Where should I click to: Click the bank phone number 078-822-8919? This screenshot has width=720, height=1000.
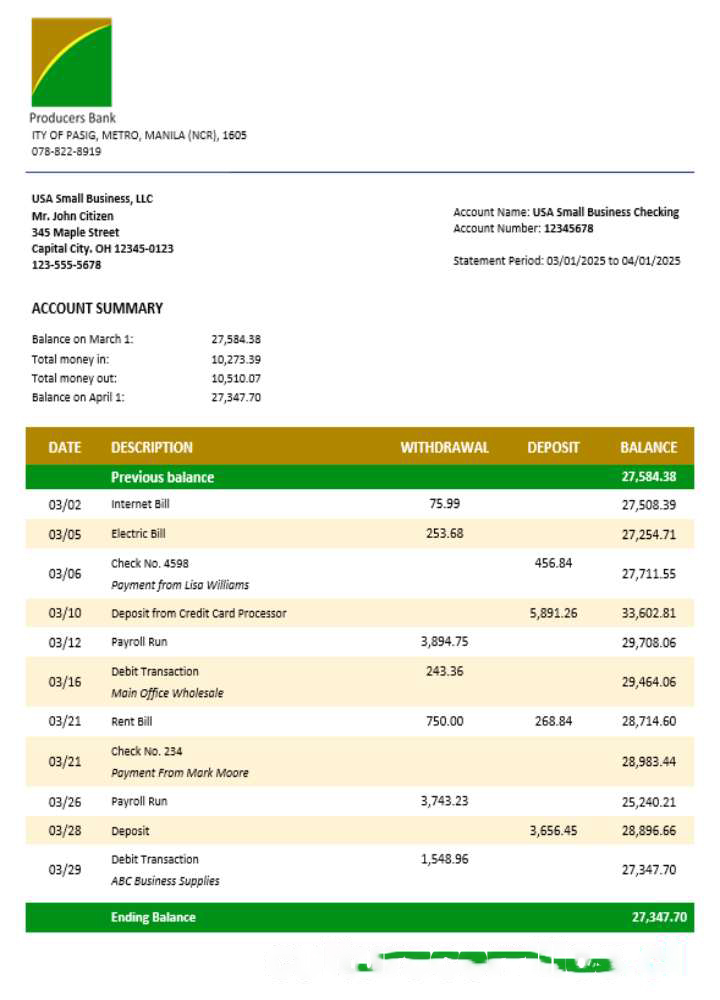coord(66,151)
